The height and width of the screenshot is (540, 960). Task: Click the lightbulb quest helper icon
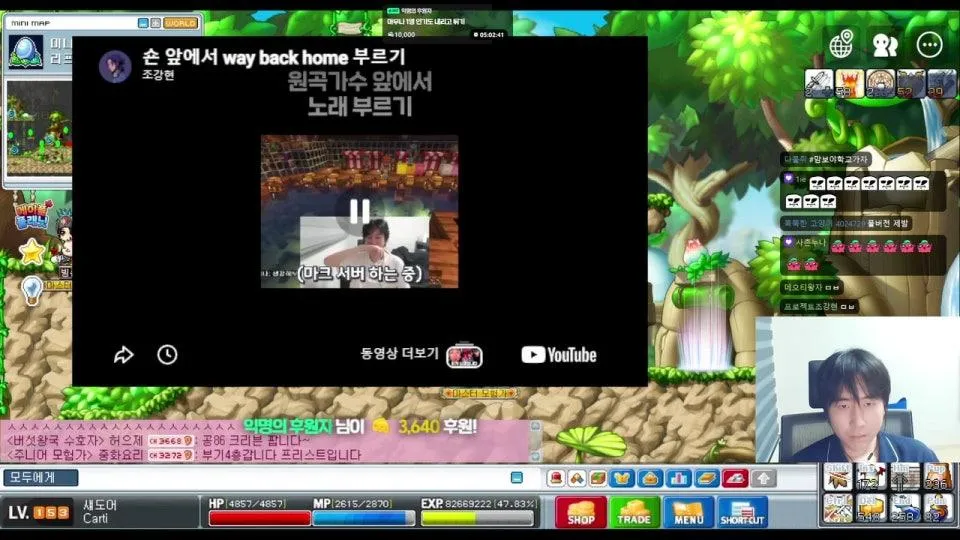32,290
